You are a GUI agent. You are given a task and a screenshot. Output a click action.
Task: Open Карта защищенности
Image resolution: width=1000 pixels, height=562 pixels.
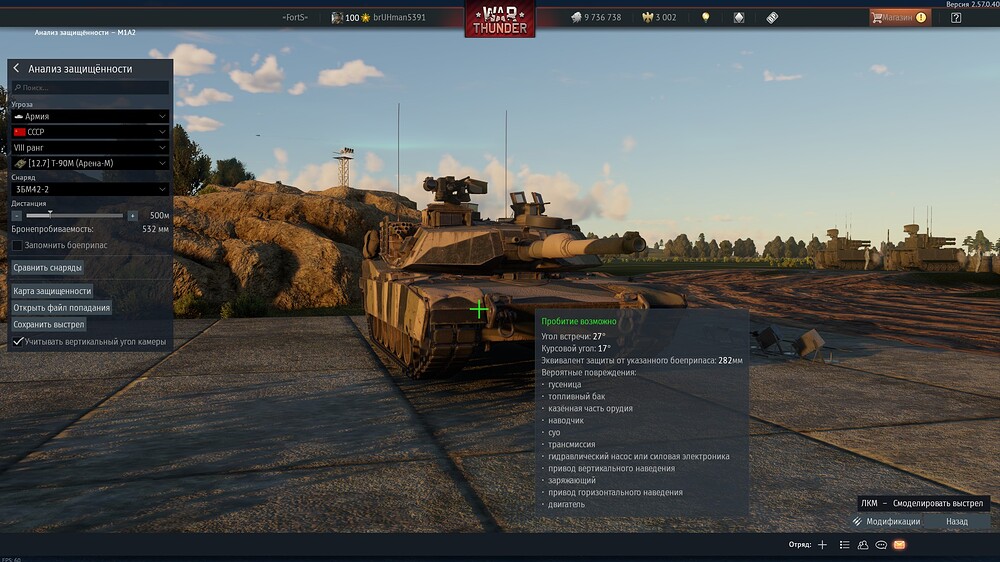52,291
